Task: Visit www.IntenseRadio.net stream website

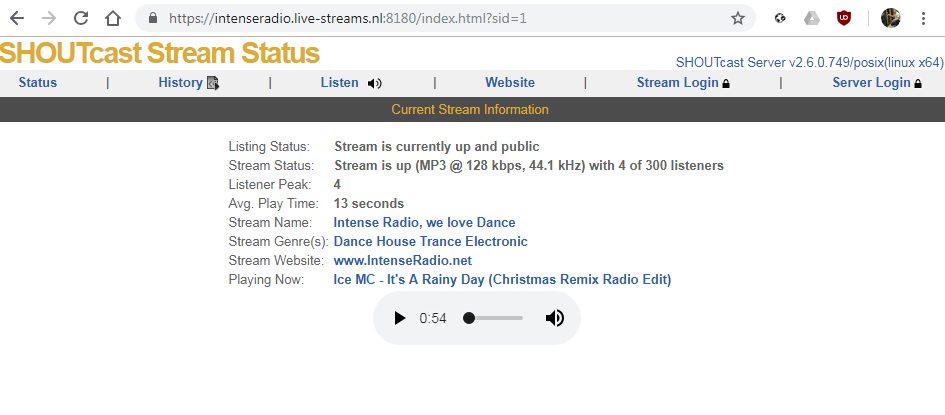Action: (x=403, y=261)
